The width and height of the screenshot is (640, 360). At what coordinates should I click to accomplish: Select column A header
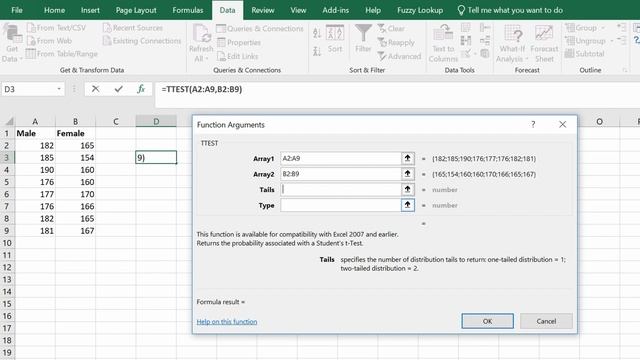[35, 121]
